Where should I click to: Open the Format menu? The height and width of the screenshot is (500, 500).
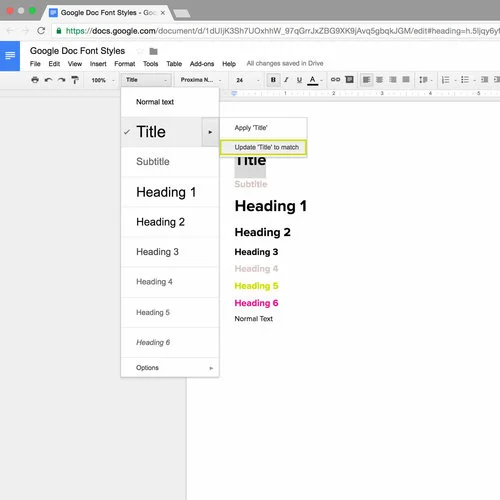tap(125, 64)
